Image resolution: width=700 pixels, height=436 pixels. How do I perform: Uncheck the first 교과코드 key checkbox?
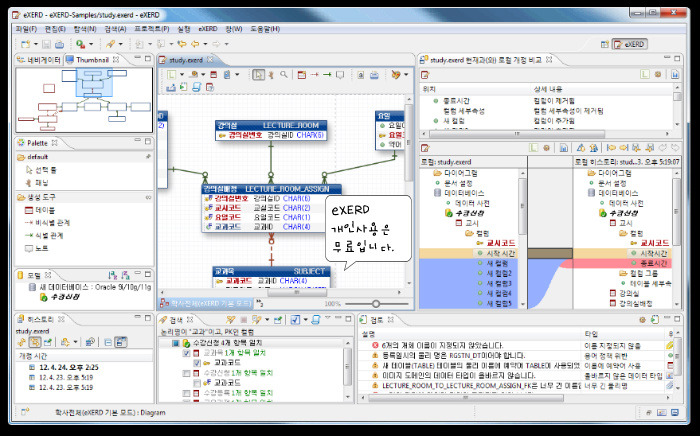(x=196, y=363)
